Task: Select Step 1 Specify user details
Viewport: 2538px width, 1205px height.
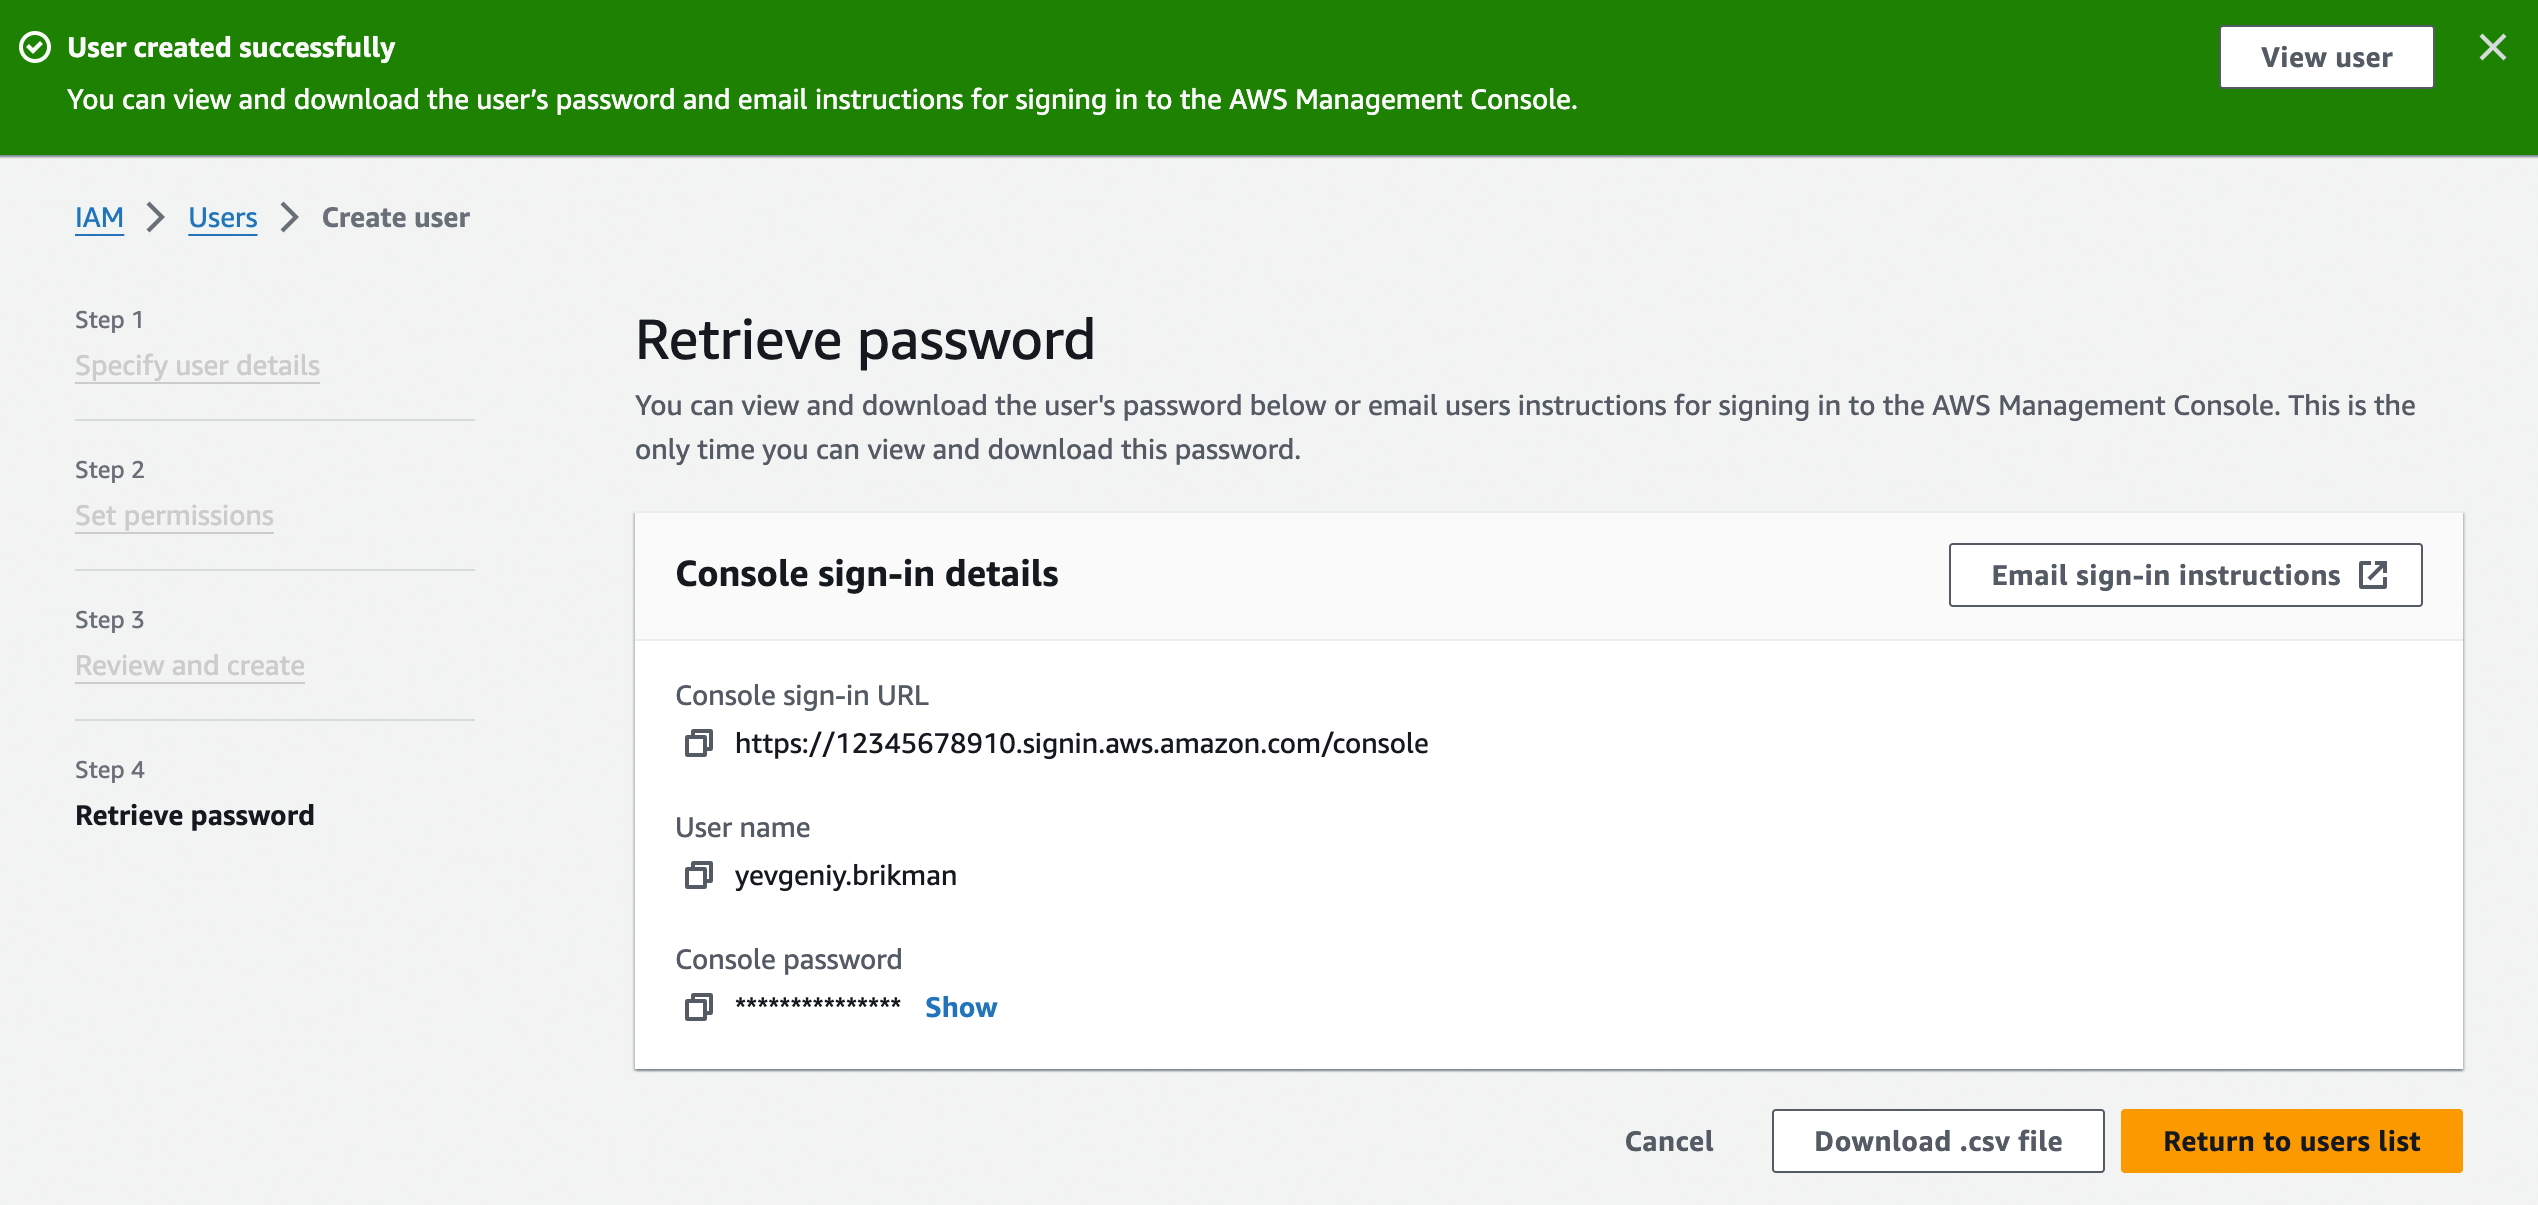Action: point(197,365)
